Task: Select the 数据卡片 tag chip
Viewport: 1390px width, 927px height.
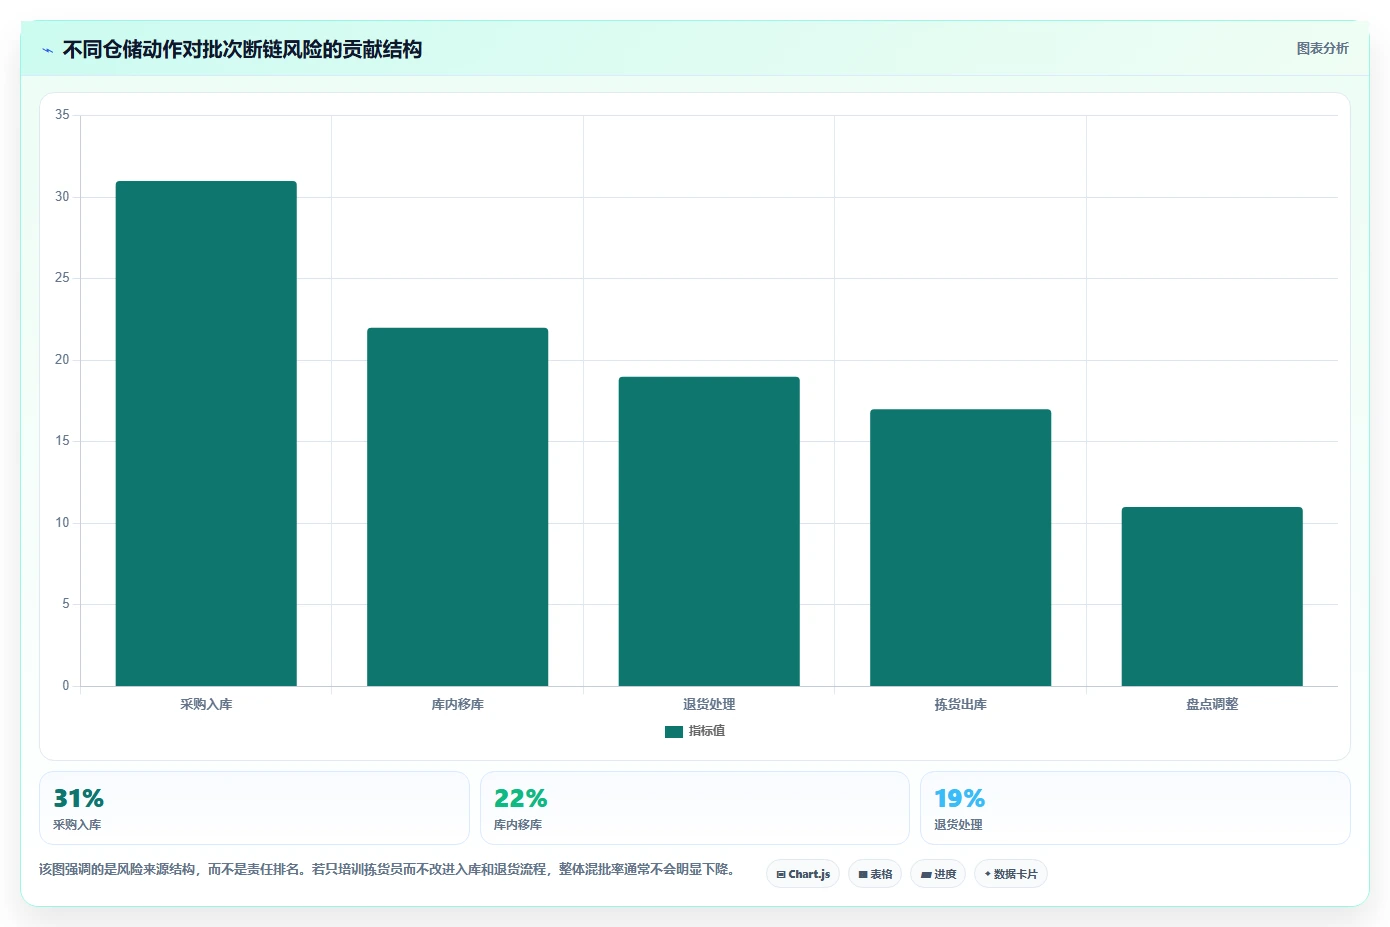Action: pyautogui.click(x=1011, y=874)
